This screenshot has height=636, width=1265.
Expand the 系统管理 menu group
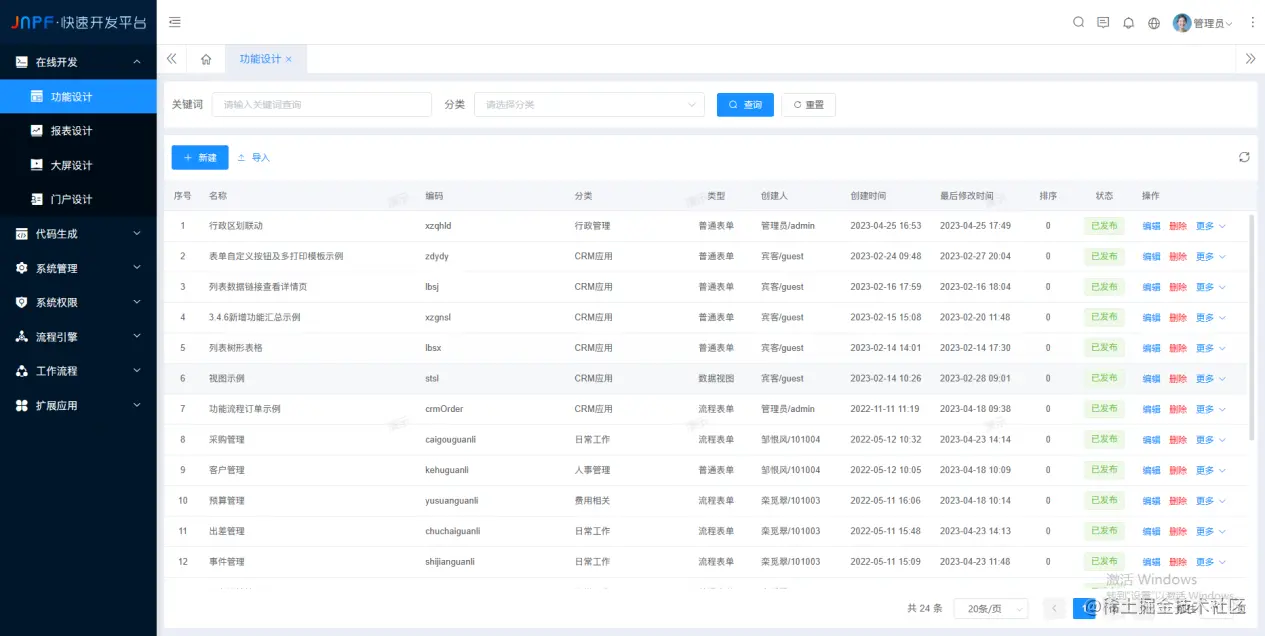tap(137, 268)
